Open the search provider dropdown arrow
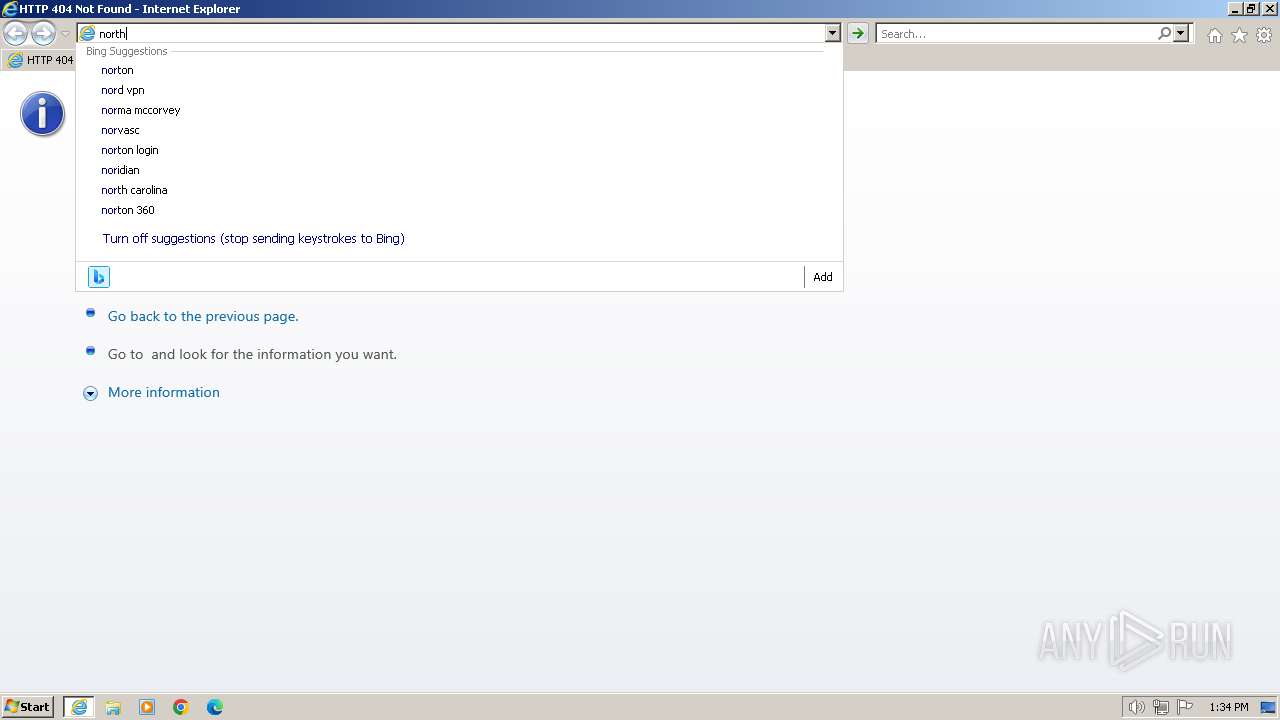The image size is (1280, 720). tap(1181, 34)
